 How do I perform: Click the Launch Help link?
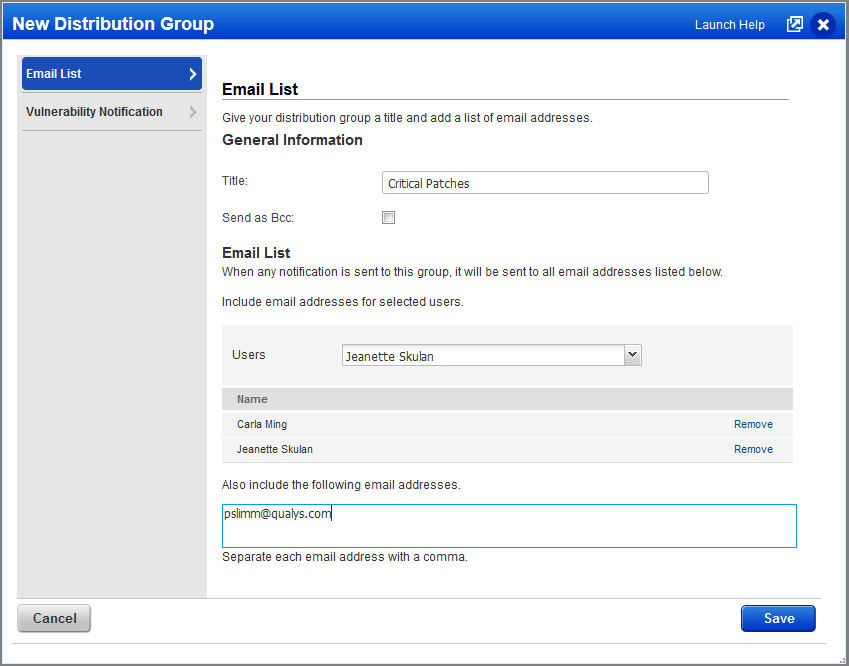(729, 25)
